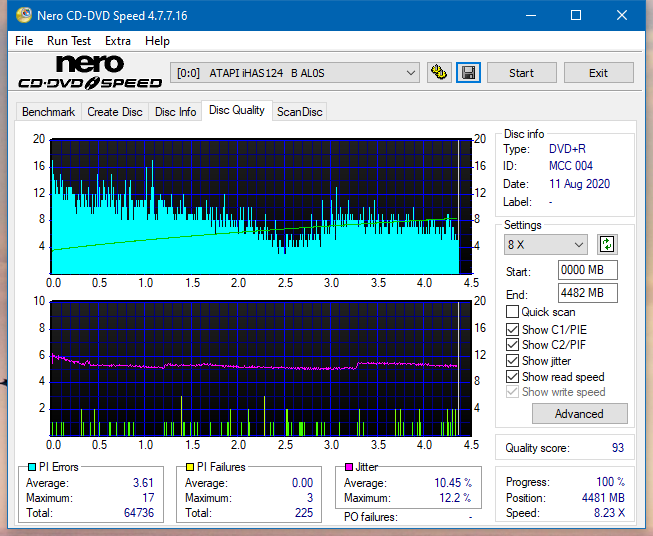Click the Start position field 0000 MB
653x536 pixels.
tap(588, 270)
